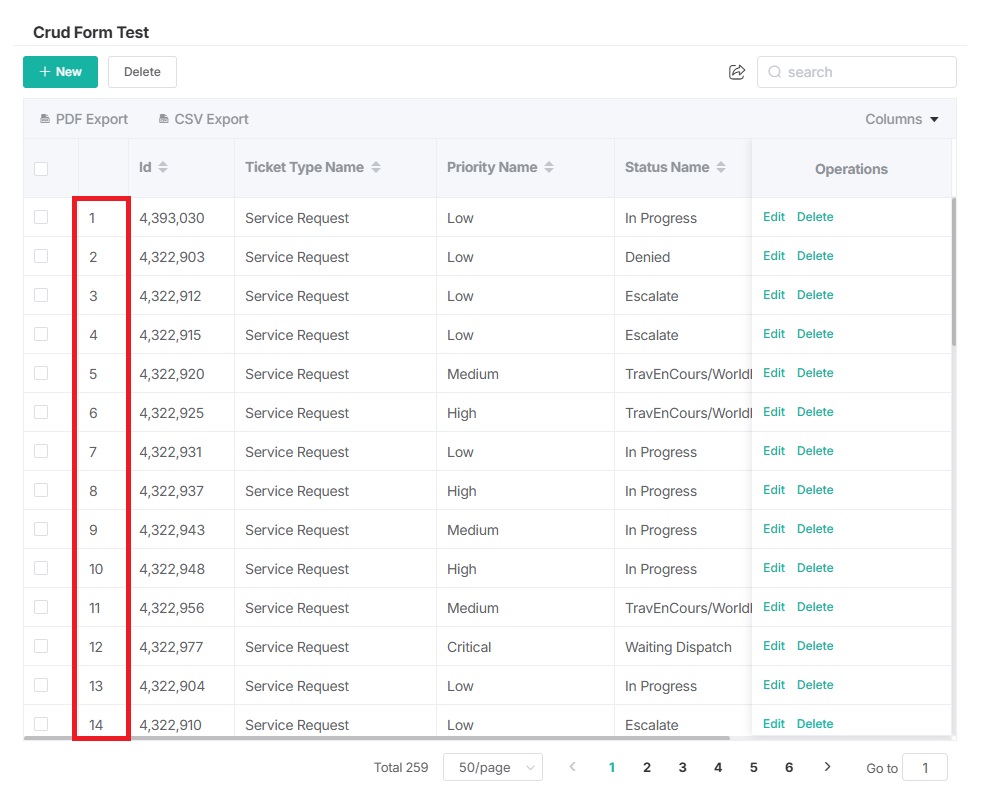Viewport: 983px width, 811px height.
Task: Go to next page with right arrow
Action: (x=827, y=767)
